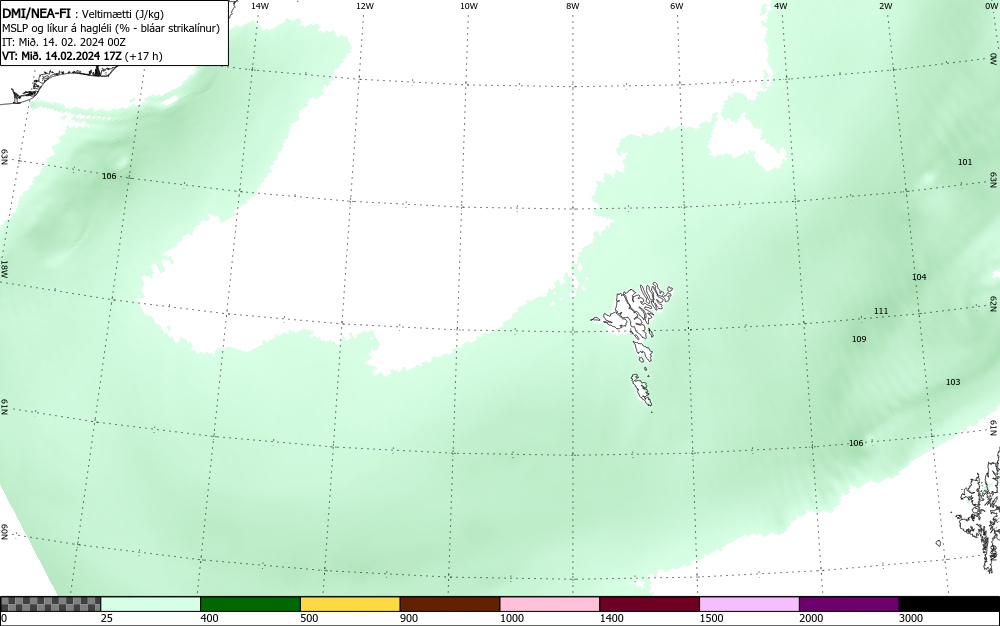
Task: Click the legend value '400'
Action: pyautogui.click(x=209, y=618)
